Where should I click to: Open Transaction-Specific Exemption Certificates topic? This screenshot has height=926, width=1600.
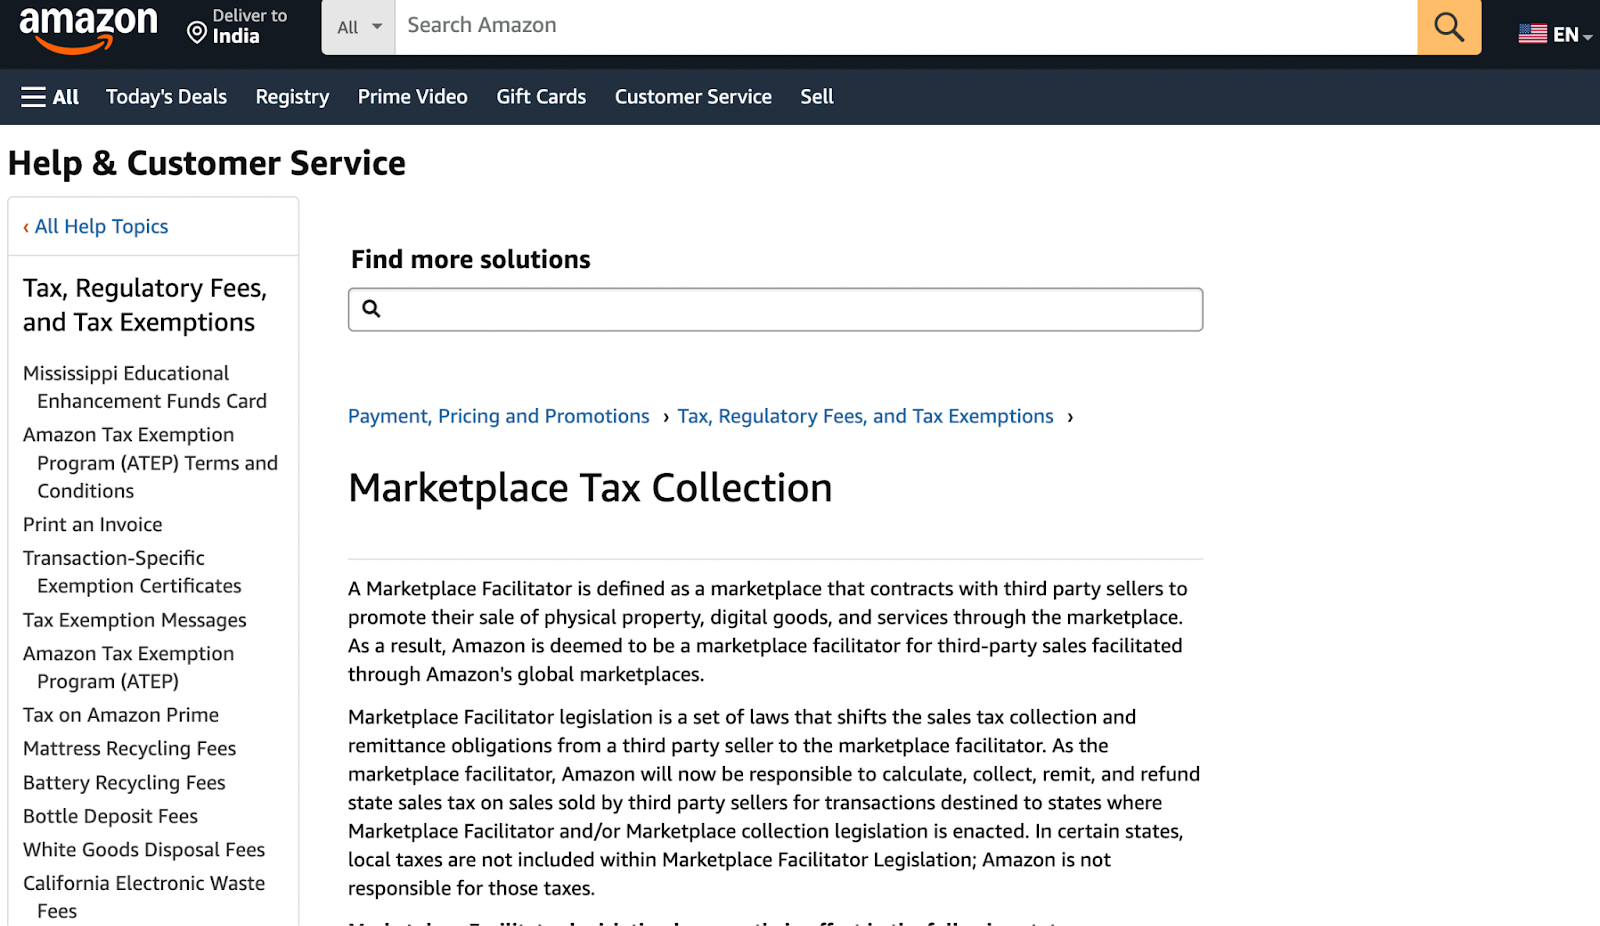click(x=132, y=572)
